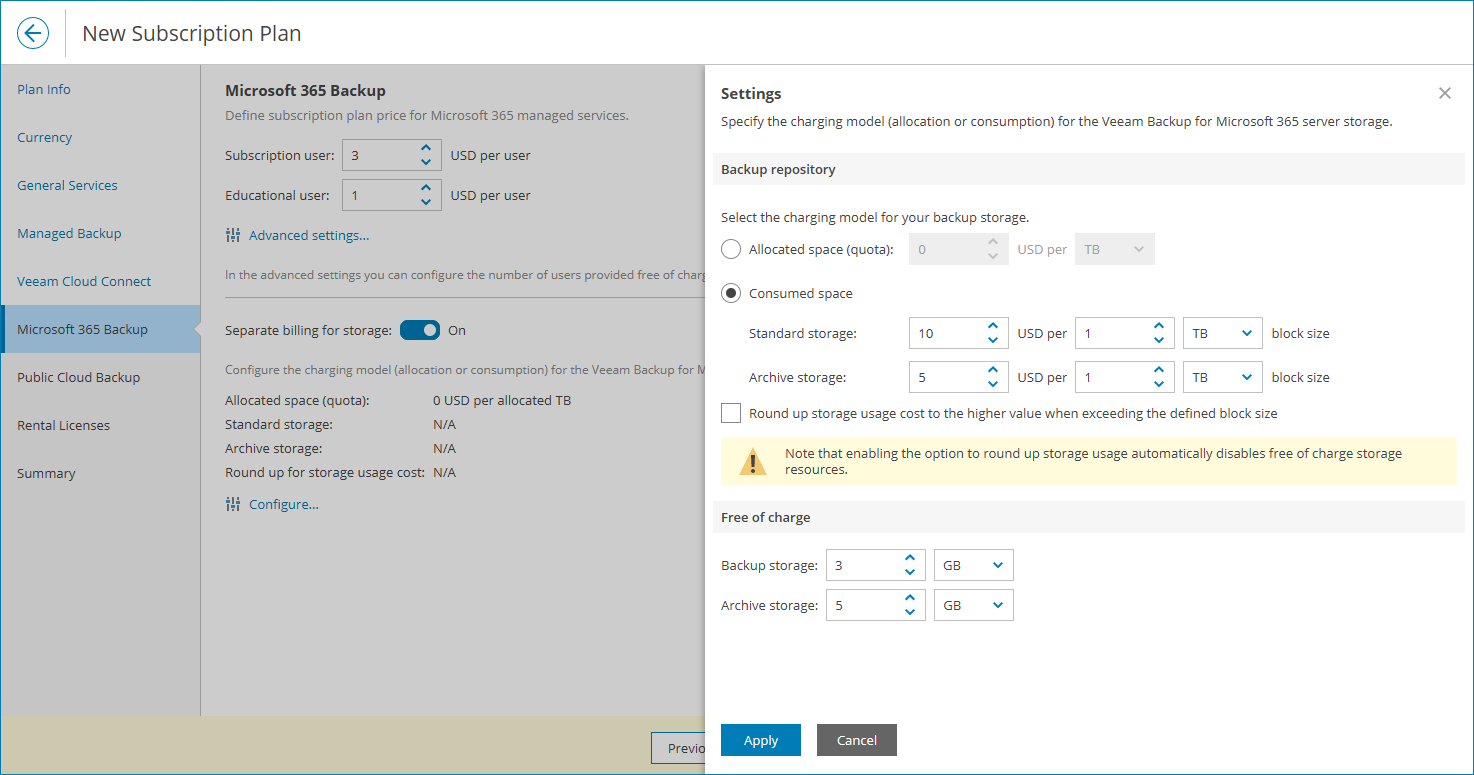Increase the Subscription user price with the stepper

[428, 148]
